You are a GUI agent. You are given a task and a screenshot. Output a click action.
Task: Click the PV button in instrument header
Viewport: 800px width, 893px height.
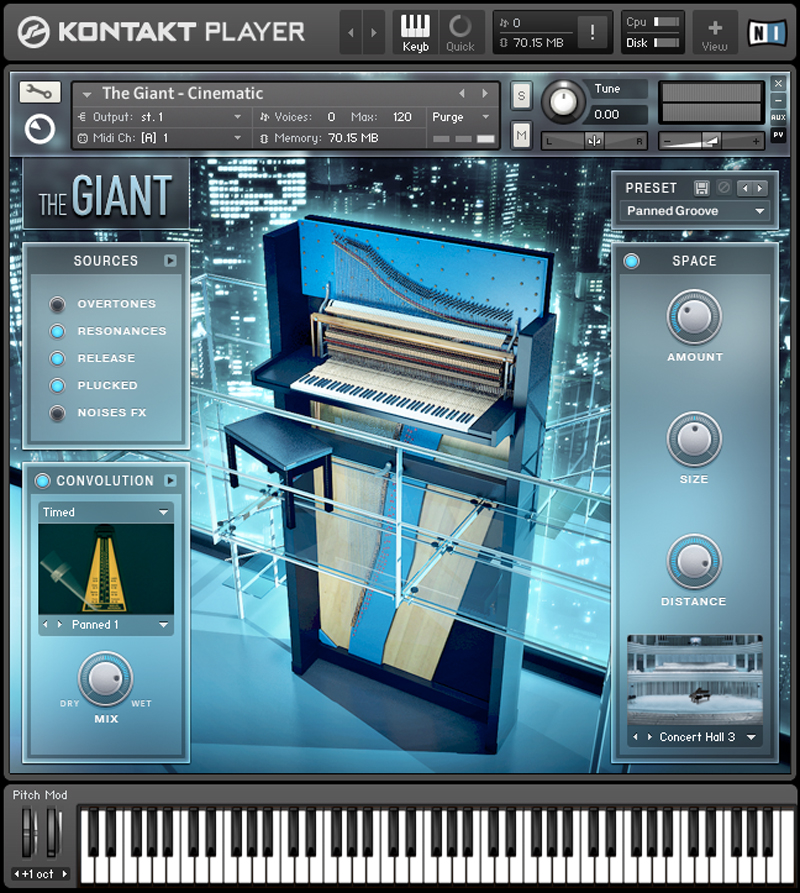click(778, 134)
